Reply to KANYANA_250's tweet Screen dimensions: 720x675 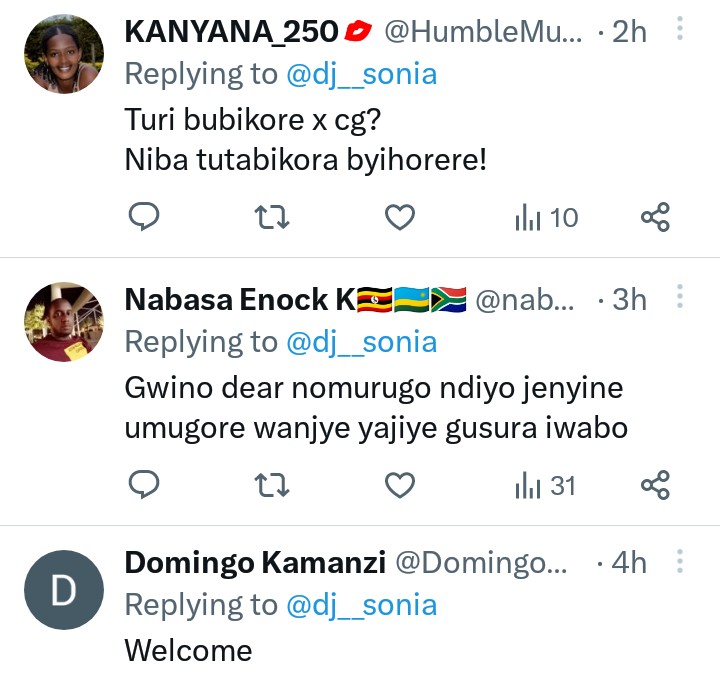tap(145, 216)
